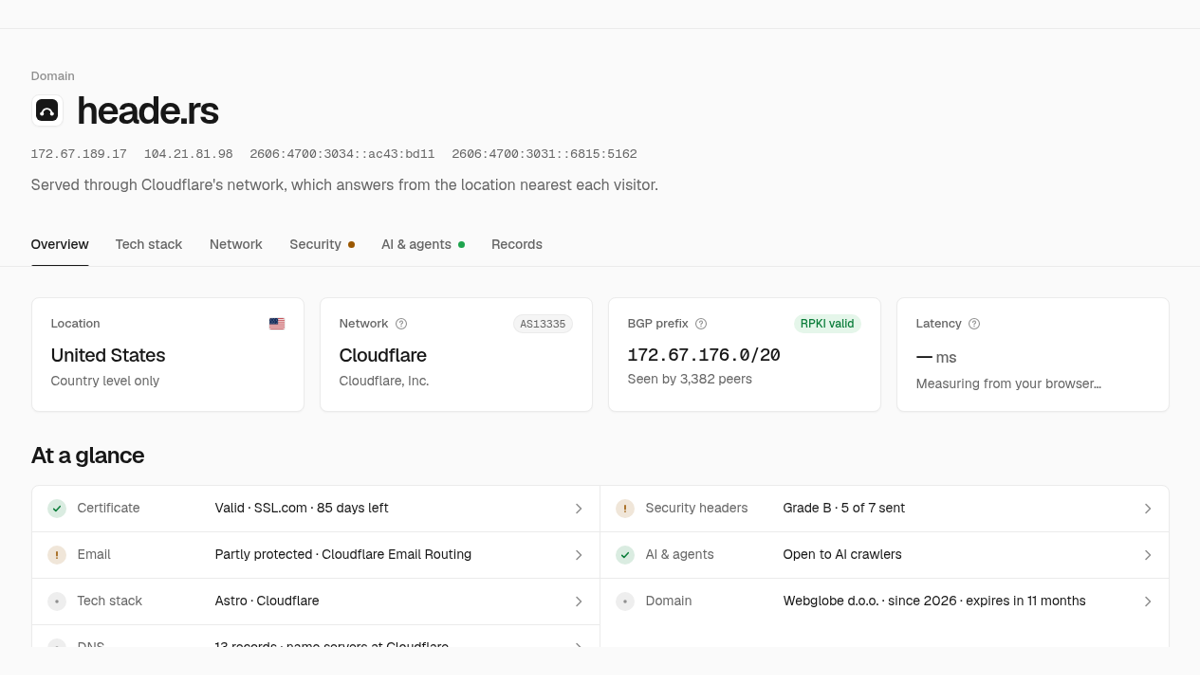Click the "Grade B · 5 of 7 sent" text
The image size is (1200, 675).
click(844, 508)
